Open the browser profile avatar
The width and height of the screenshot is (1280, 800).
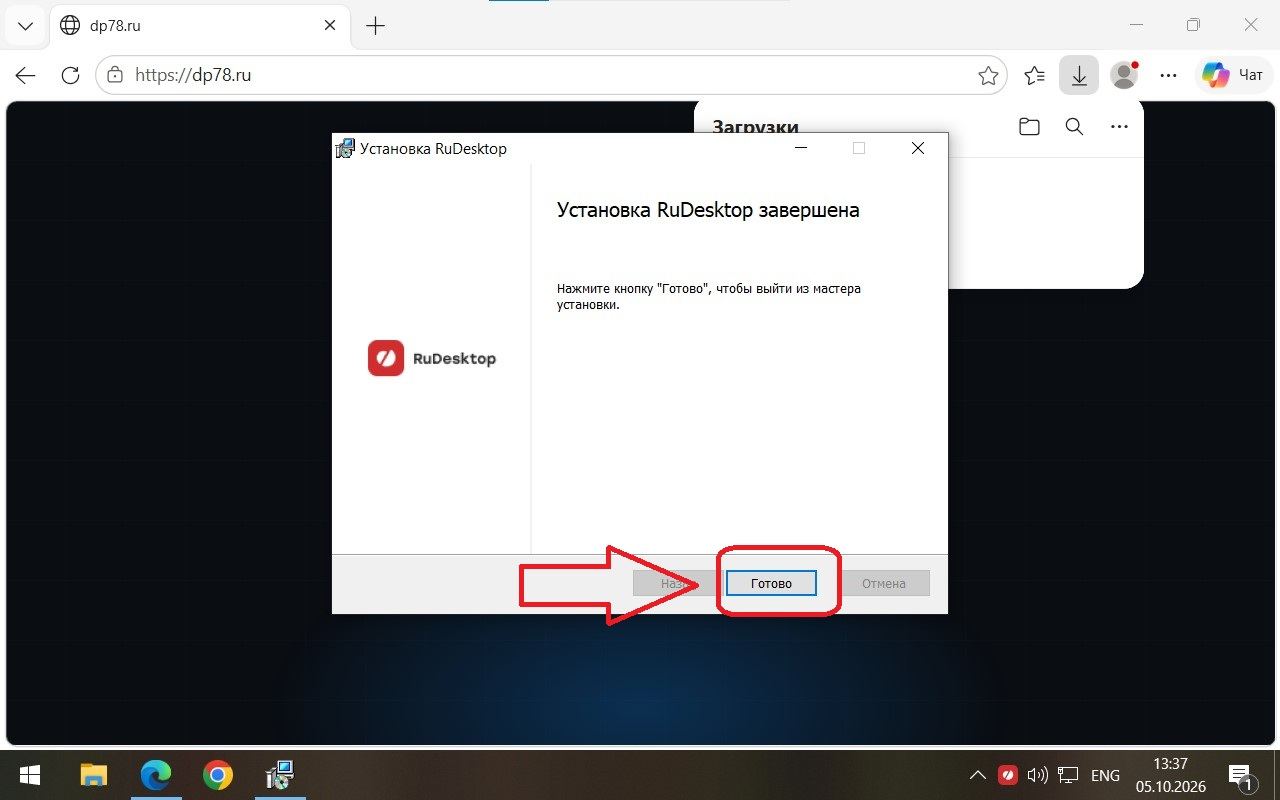(x=1125, y=75)
